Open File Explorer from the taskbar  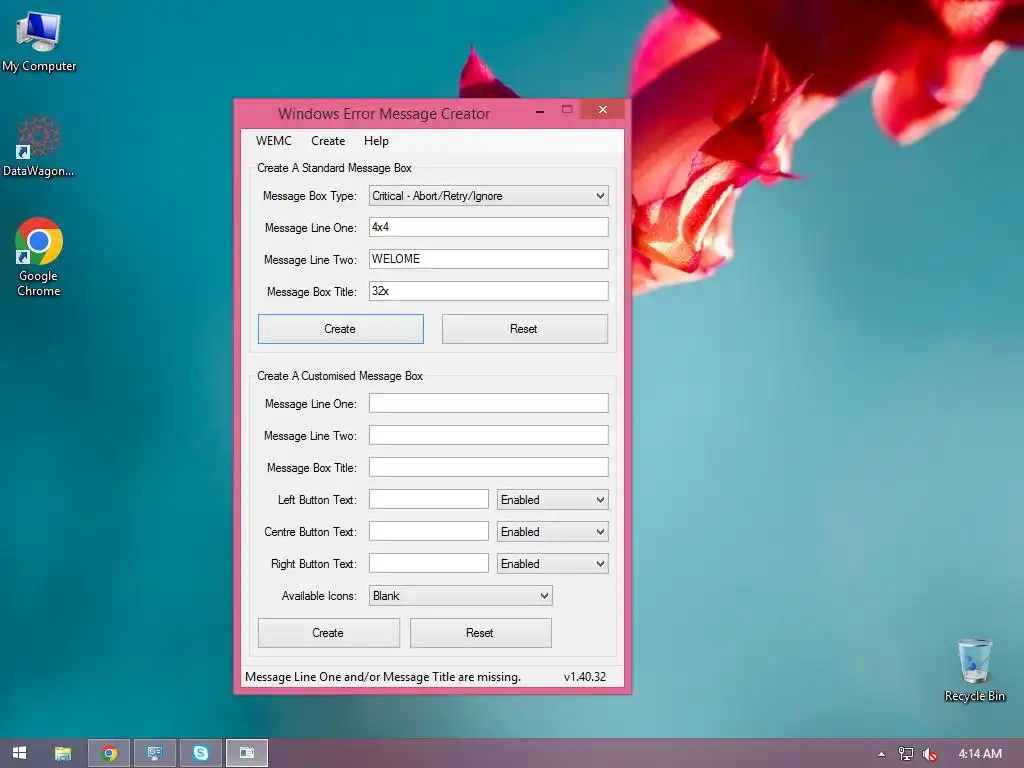pyautogui.click(x=63, y=753)
